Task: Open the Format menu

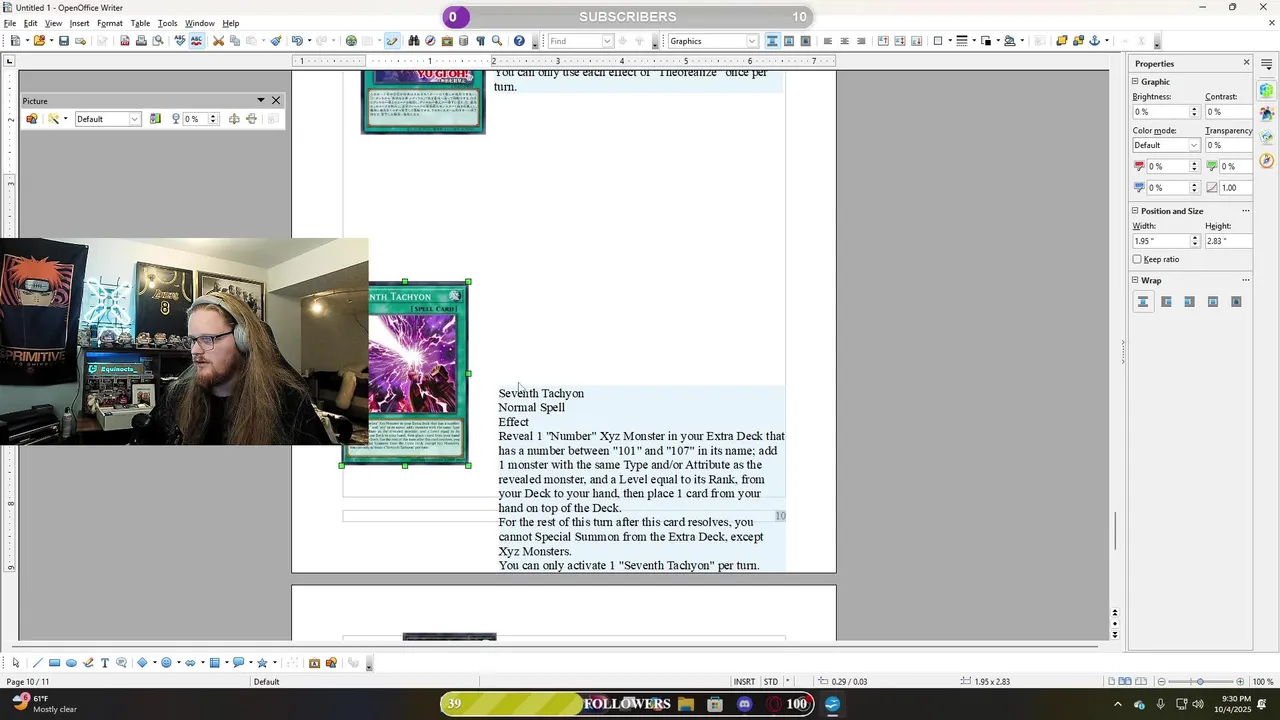Action: (110, 23)
